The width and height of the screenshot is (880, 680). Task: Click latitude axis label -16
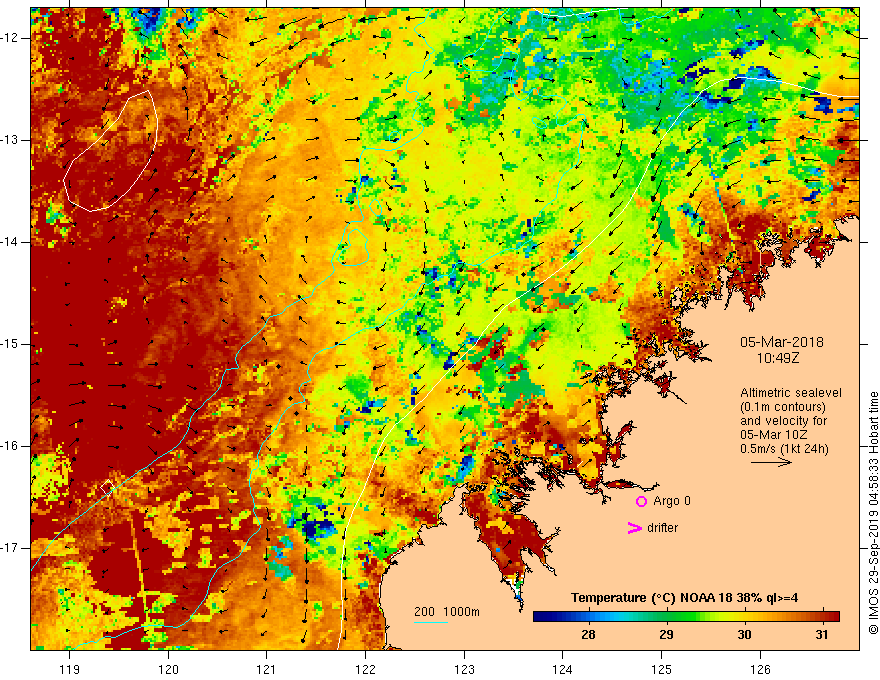pos(10,446)
